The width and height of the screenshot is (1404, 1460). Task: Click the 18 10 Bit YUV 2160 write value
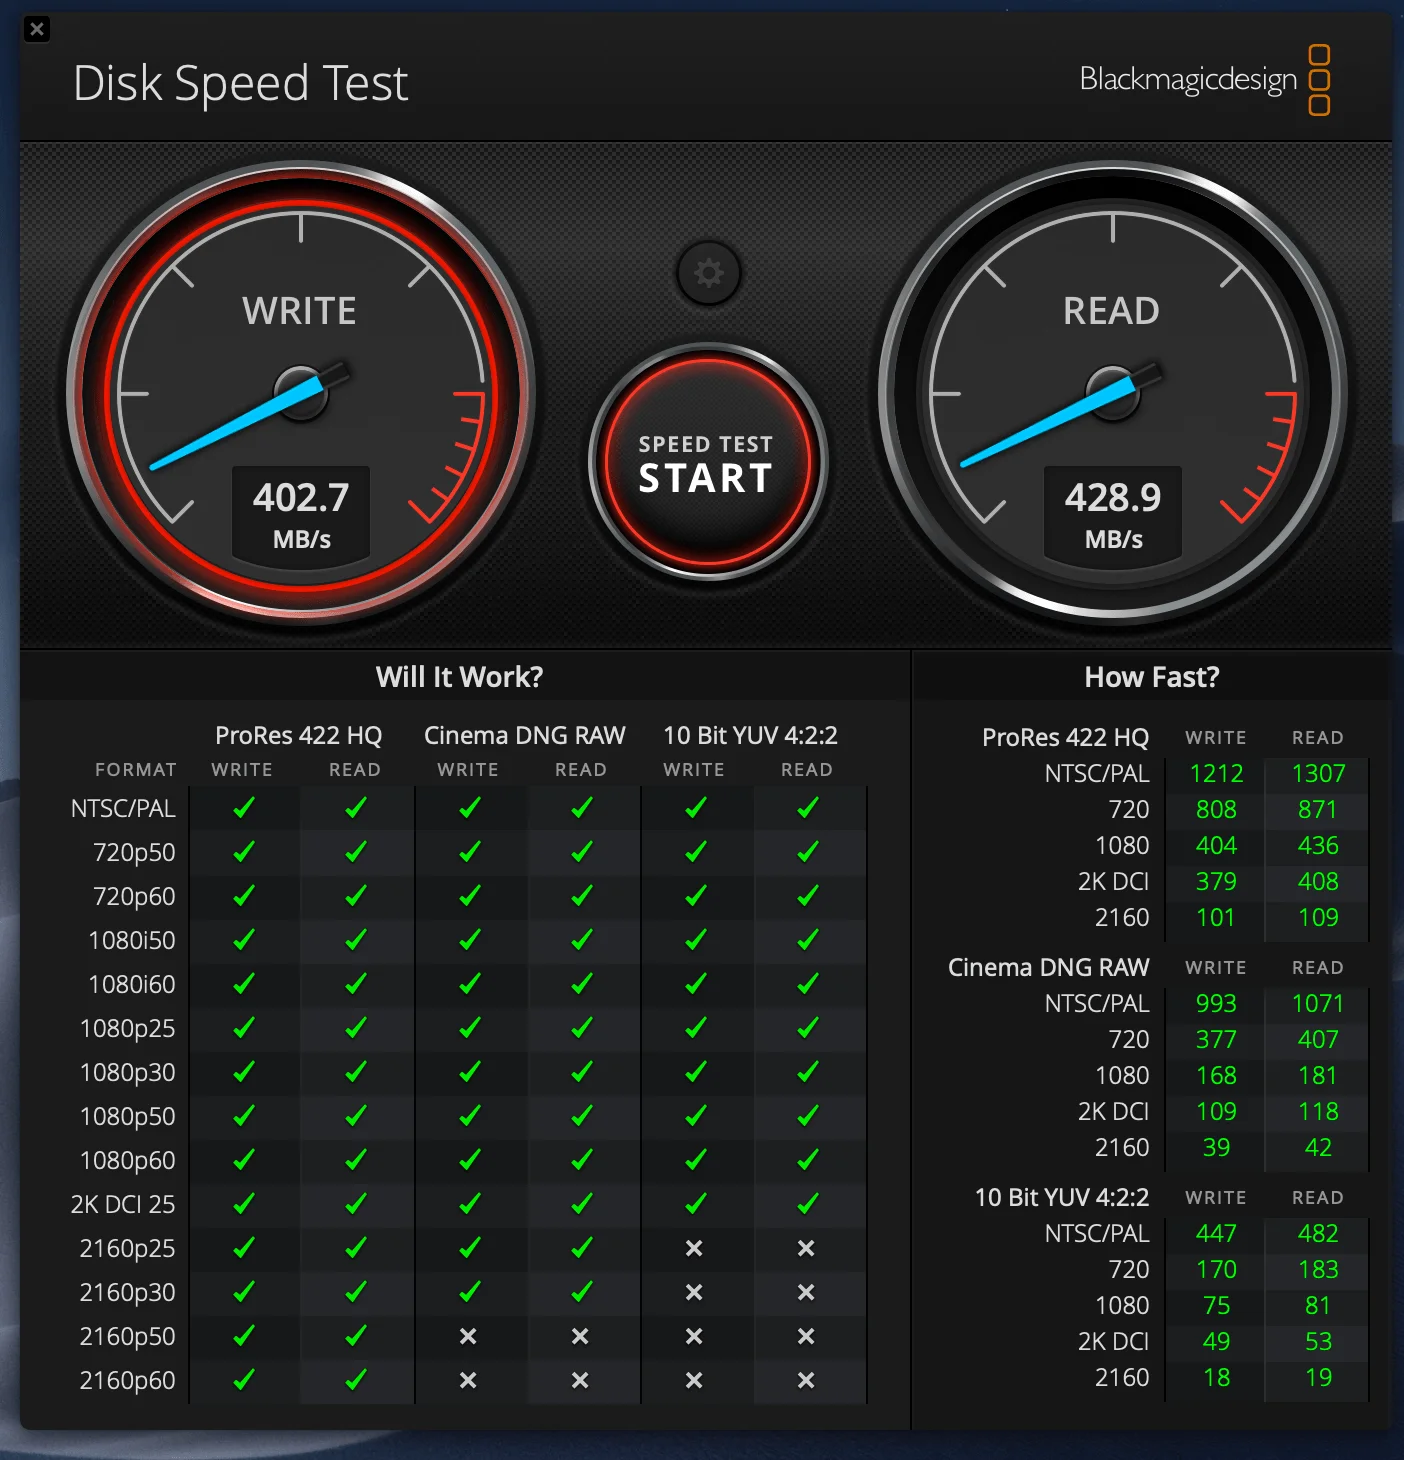pos(1217,1377)
